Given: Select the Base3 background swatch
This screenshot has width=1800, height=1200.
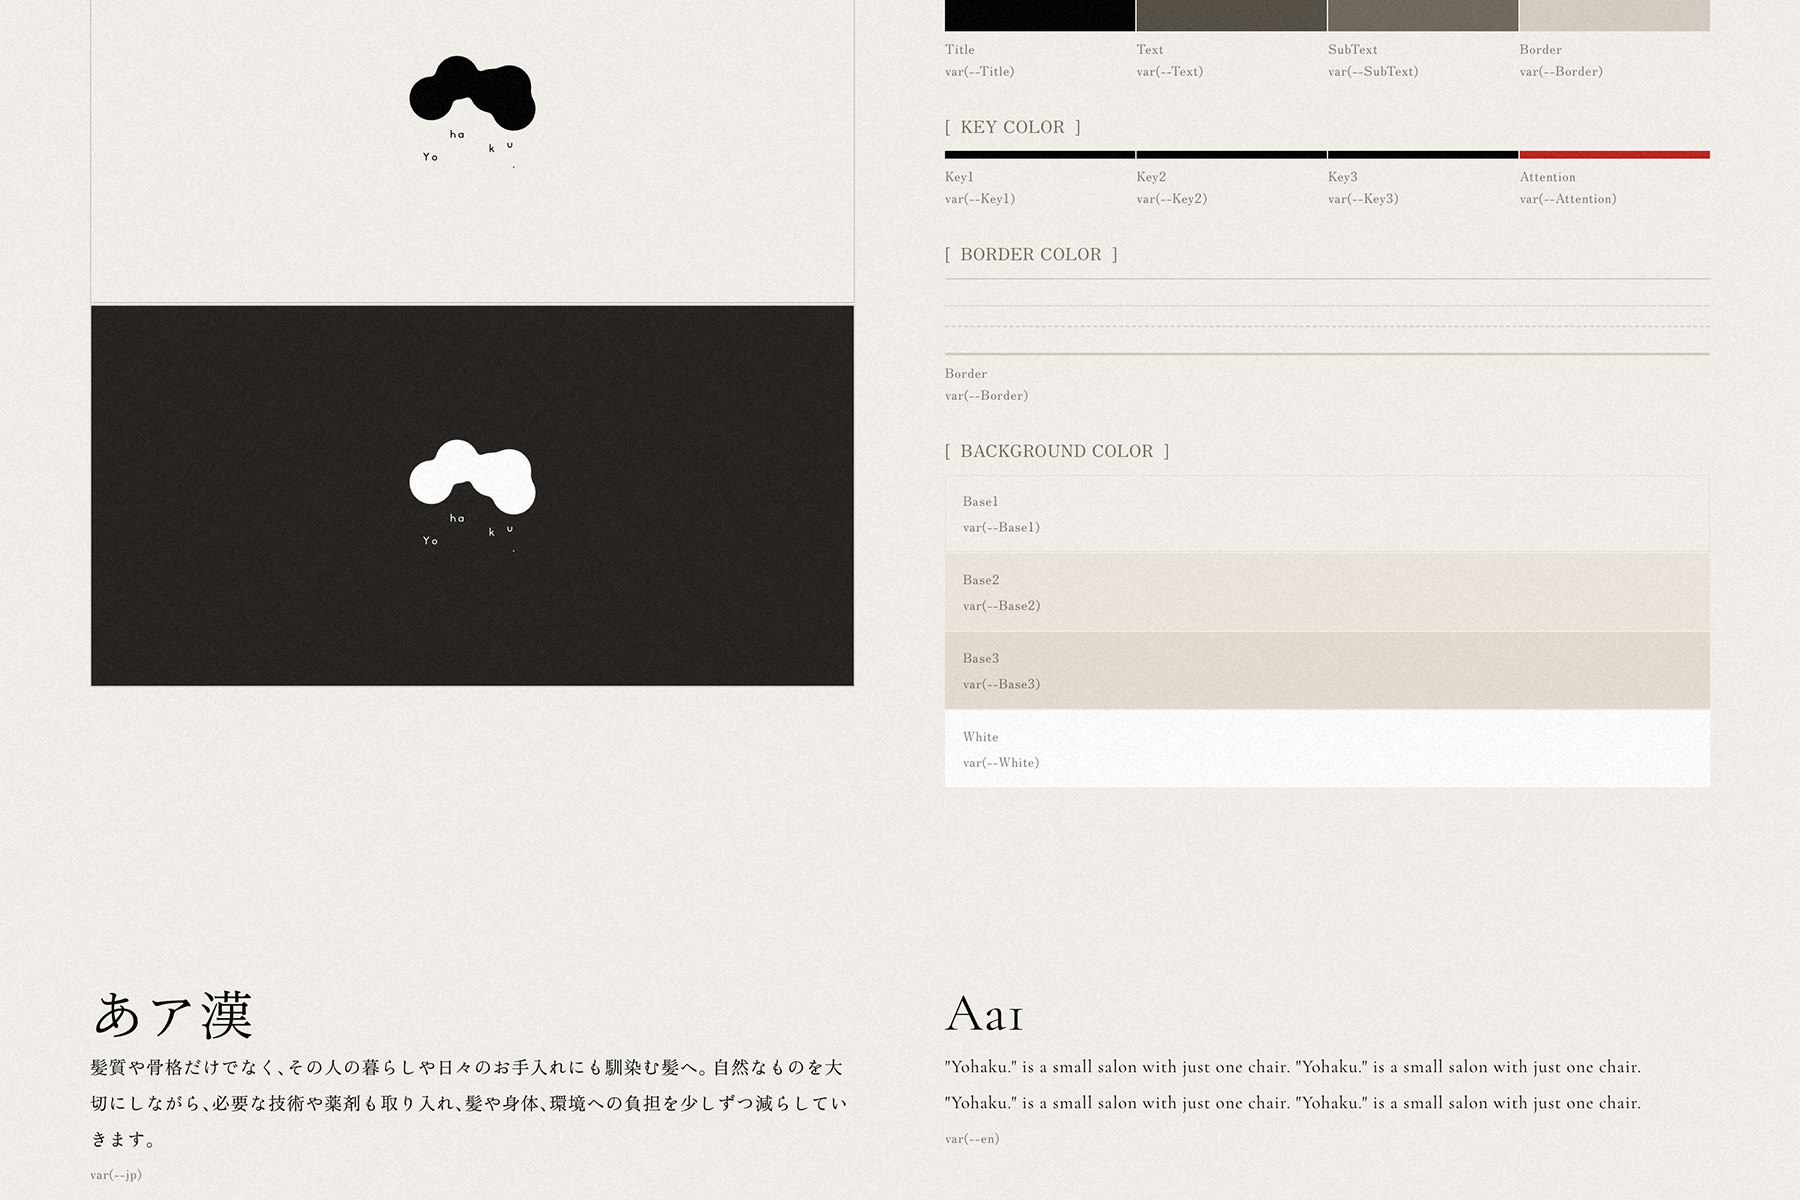Looking at the screenshot, I should pos(1327,671).
